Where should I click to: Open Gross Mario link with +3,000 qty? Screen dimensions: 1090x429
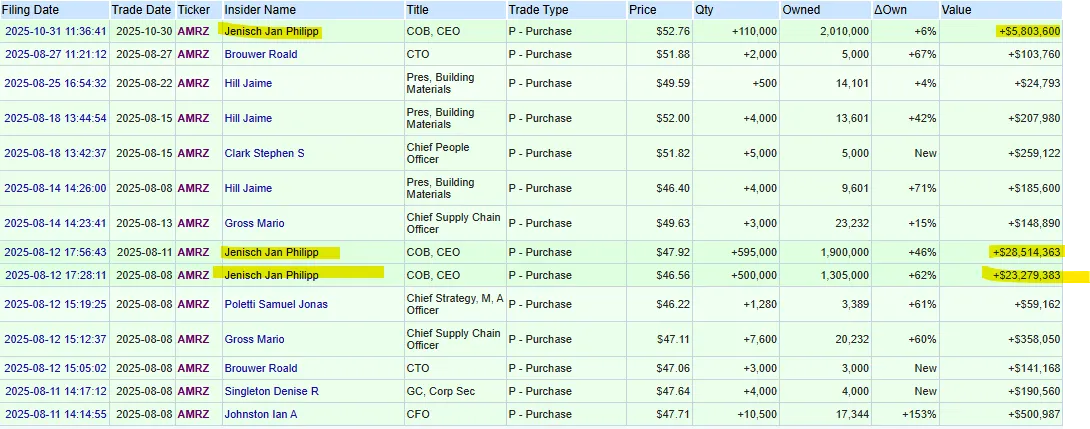coord(254,223)
